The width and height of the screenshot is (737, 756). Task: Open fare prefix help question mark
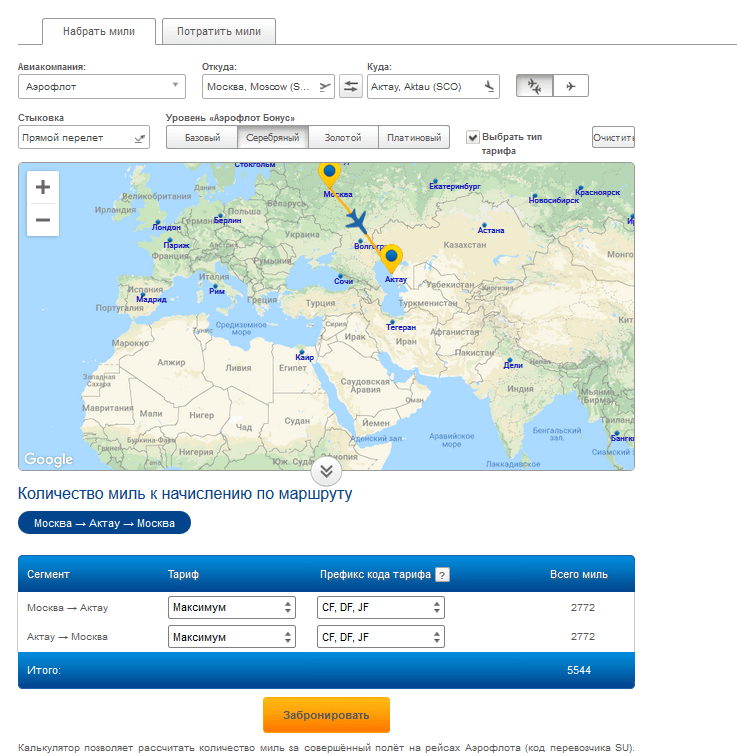tap(442, 575)
